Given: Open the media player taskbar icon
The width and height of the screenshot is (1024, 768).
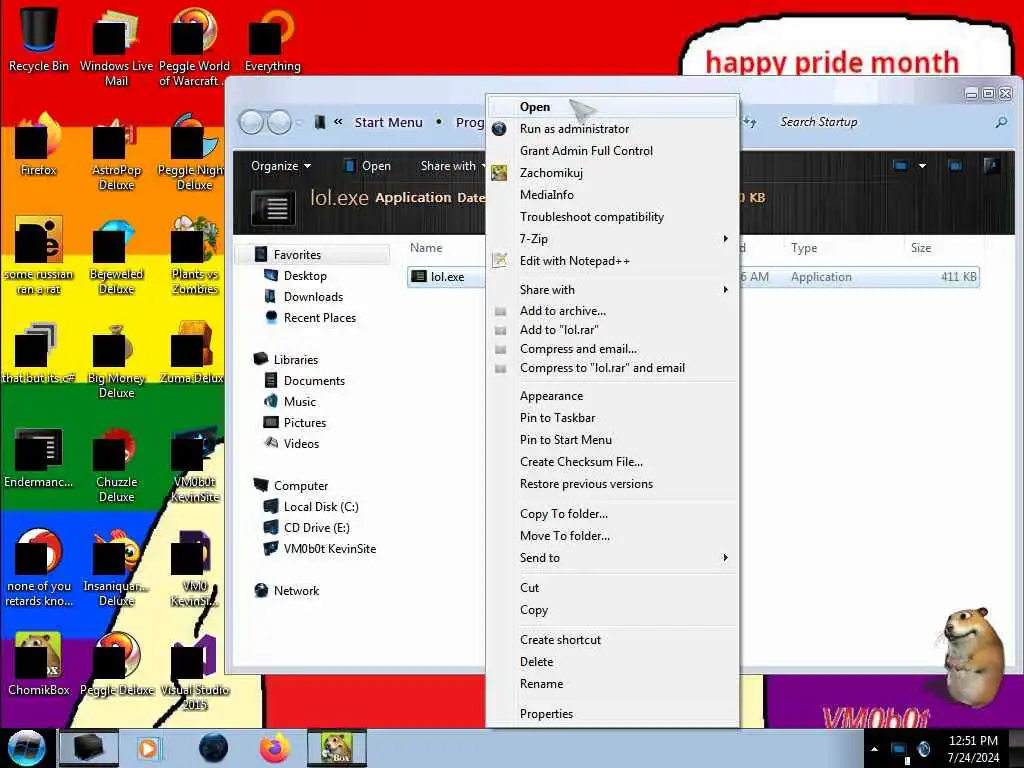Looking at the screenshot, I should click(x=148, y=748).
